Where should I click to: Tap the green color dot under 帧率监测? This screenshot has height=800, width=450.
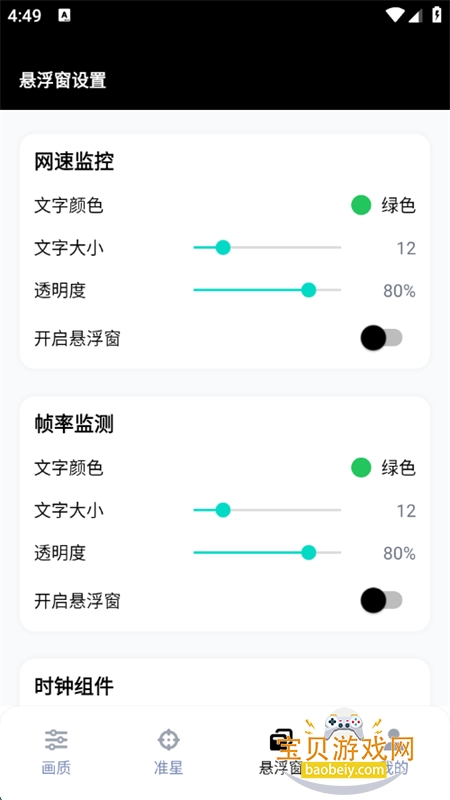[361, 468]
